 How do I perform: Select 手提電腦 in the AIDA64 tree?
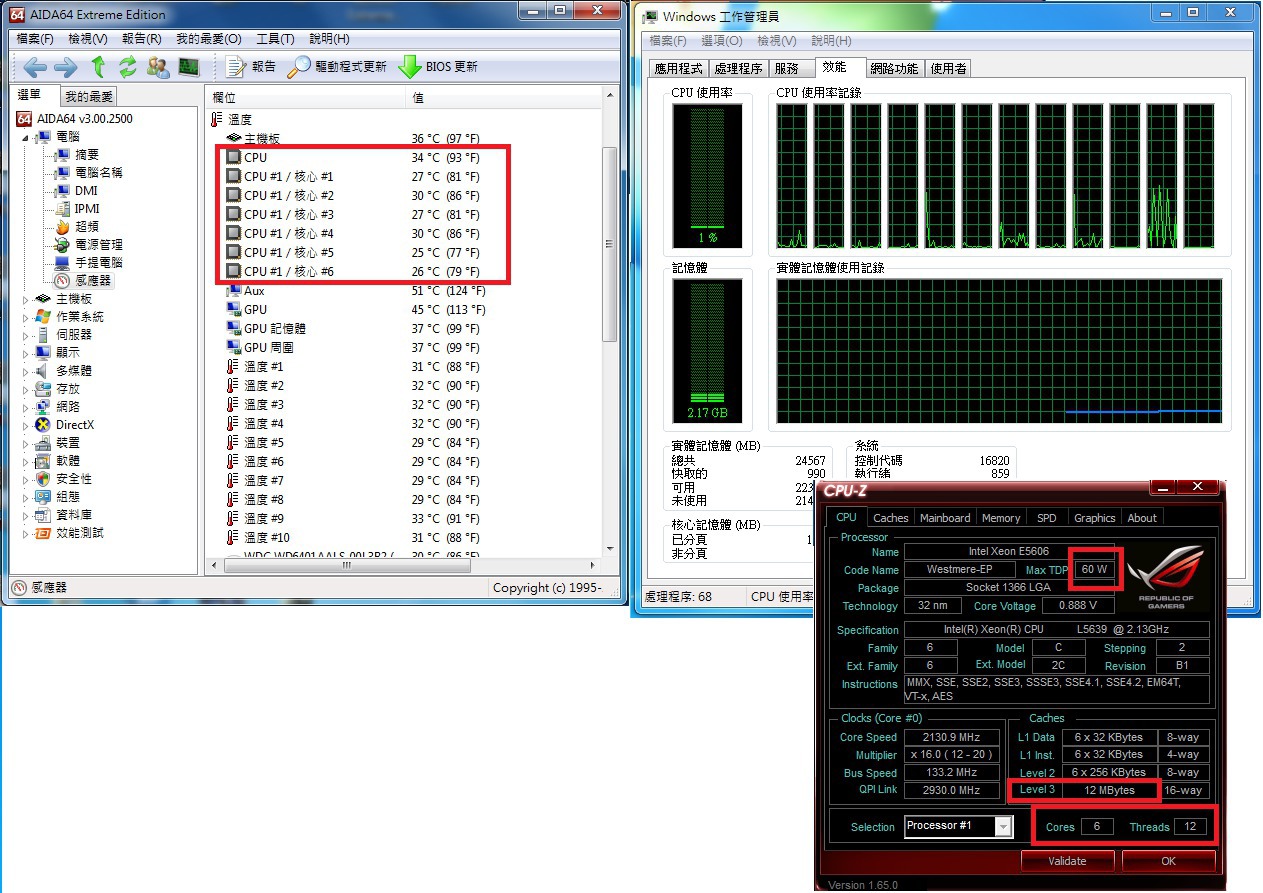99,263
